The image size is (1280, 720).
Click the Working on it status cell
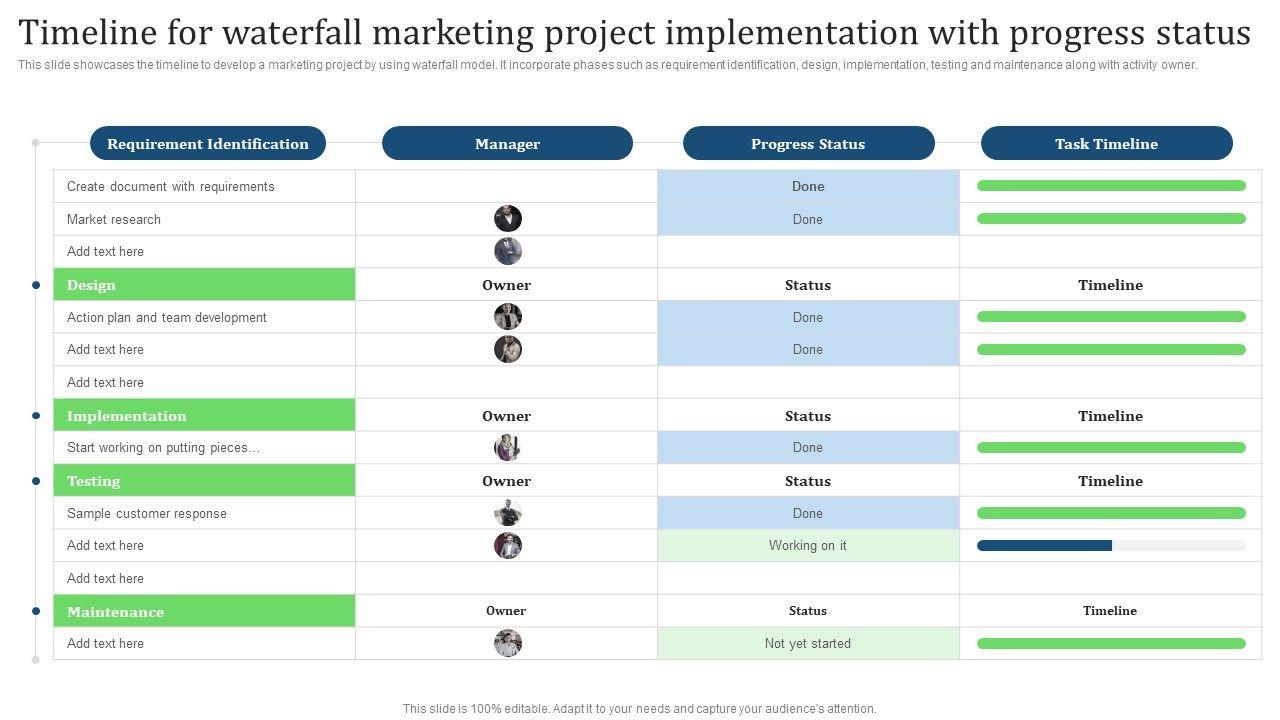[808, 546]
